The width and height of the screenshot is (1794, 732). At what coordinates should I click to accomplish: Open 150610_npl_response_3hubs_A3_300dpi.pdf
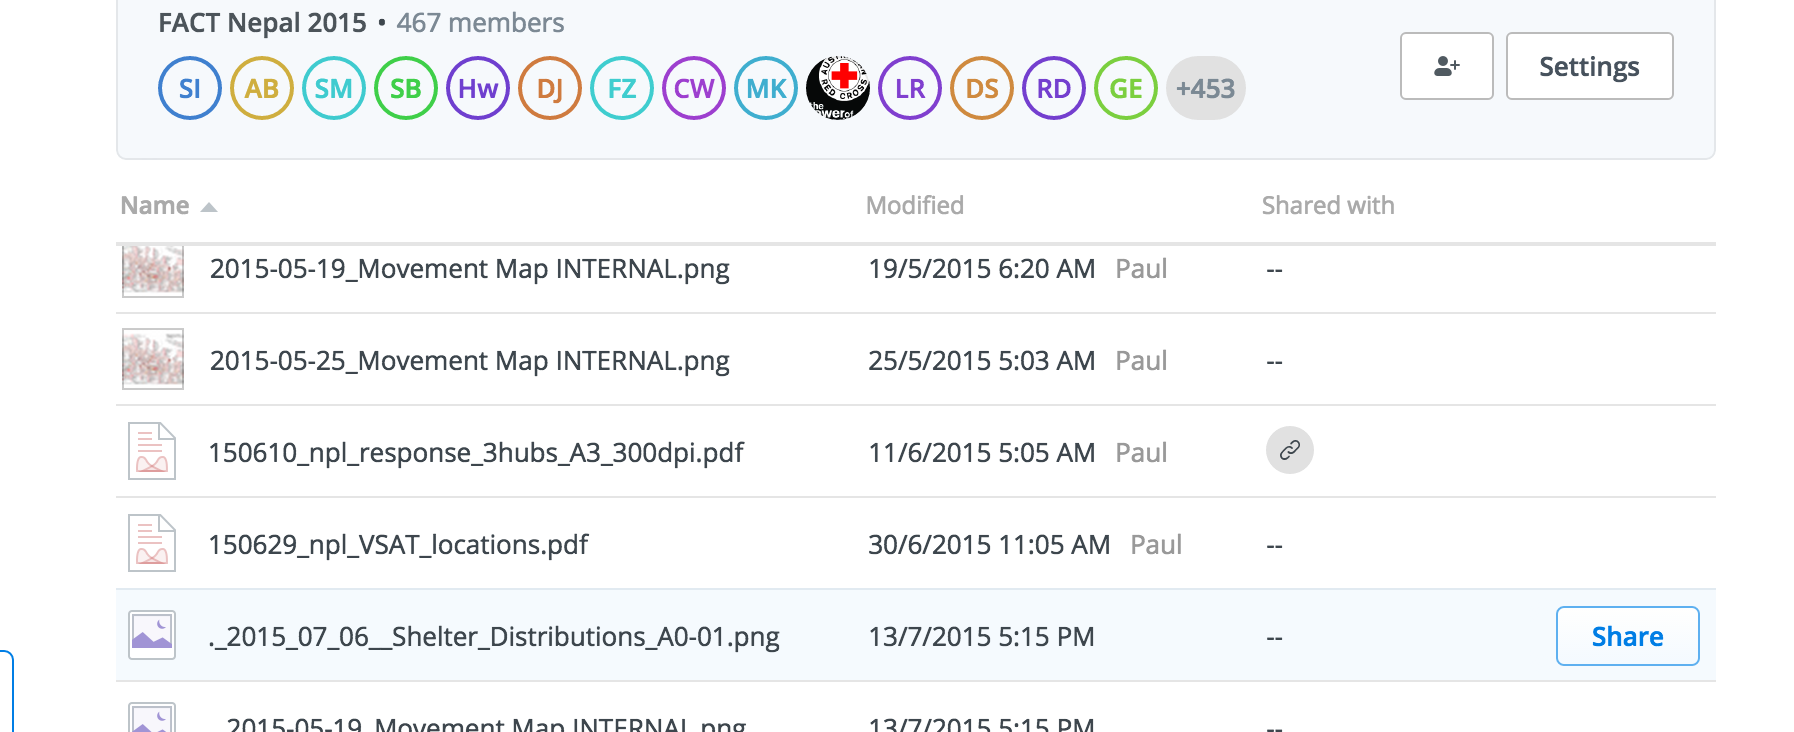click(x=476, y=453)
